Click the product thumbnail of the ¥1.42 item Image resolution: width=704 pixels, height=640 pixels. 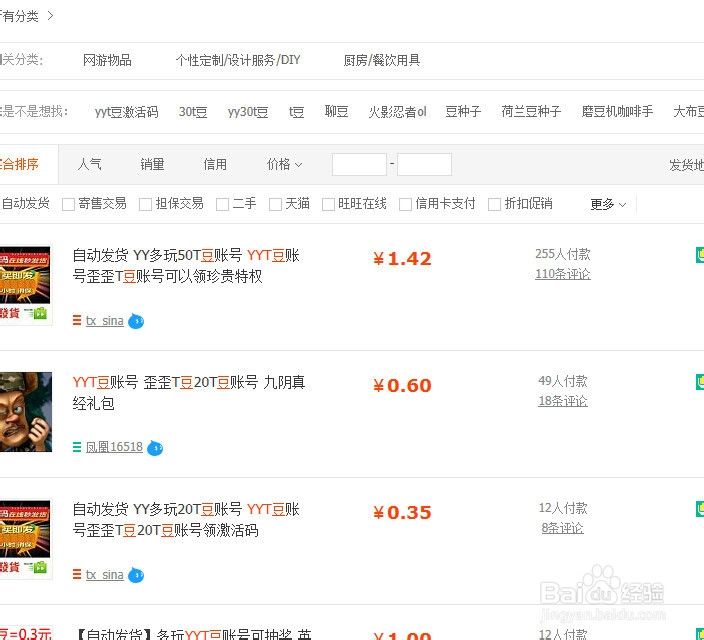tap(26, 285)
